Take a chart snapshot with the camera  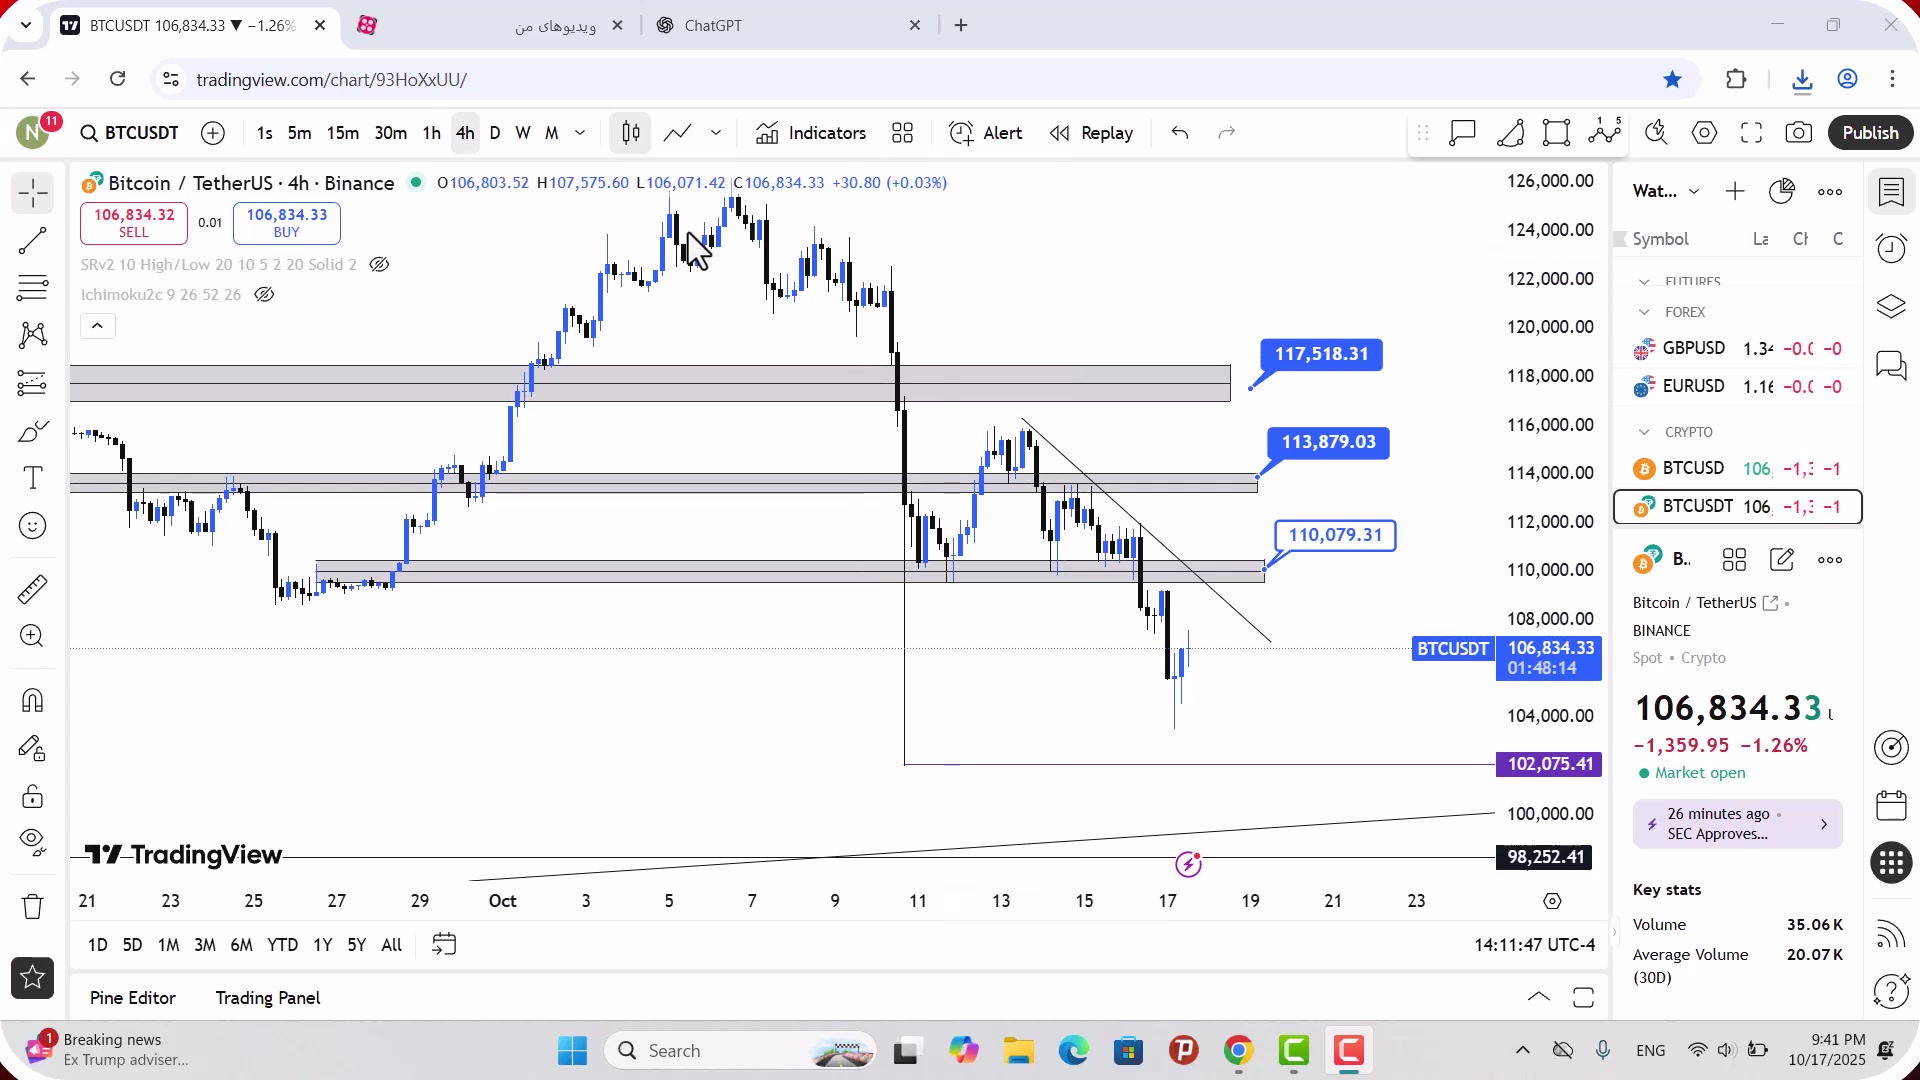tap(1799, 133)
